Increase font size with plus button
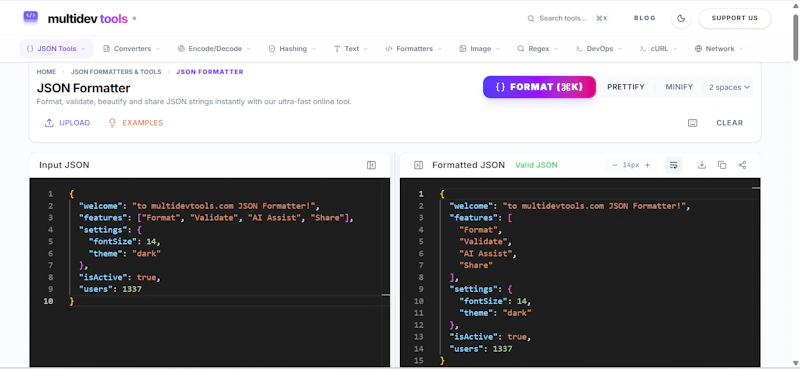This screenshot has height=369, width=800. (647, 165)
